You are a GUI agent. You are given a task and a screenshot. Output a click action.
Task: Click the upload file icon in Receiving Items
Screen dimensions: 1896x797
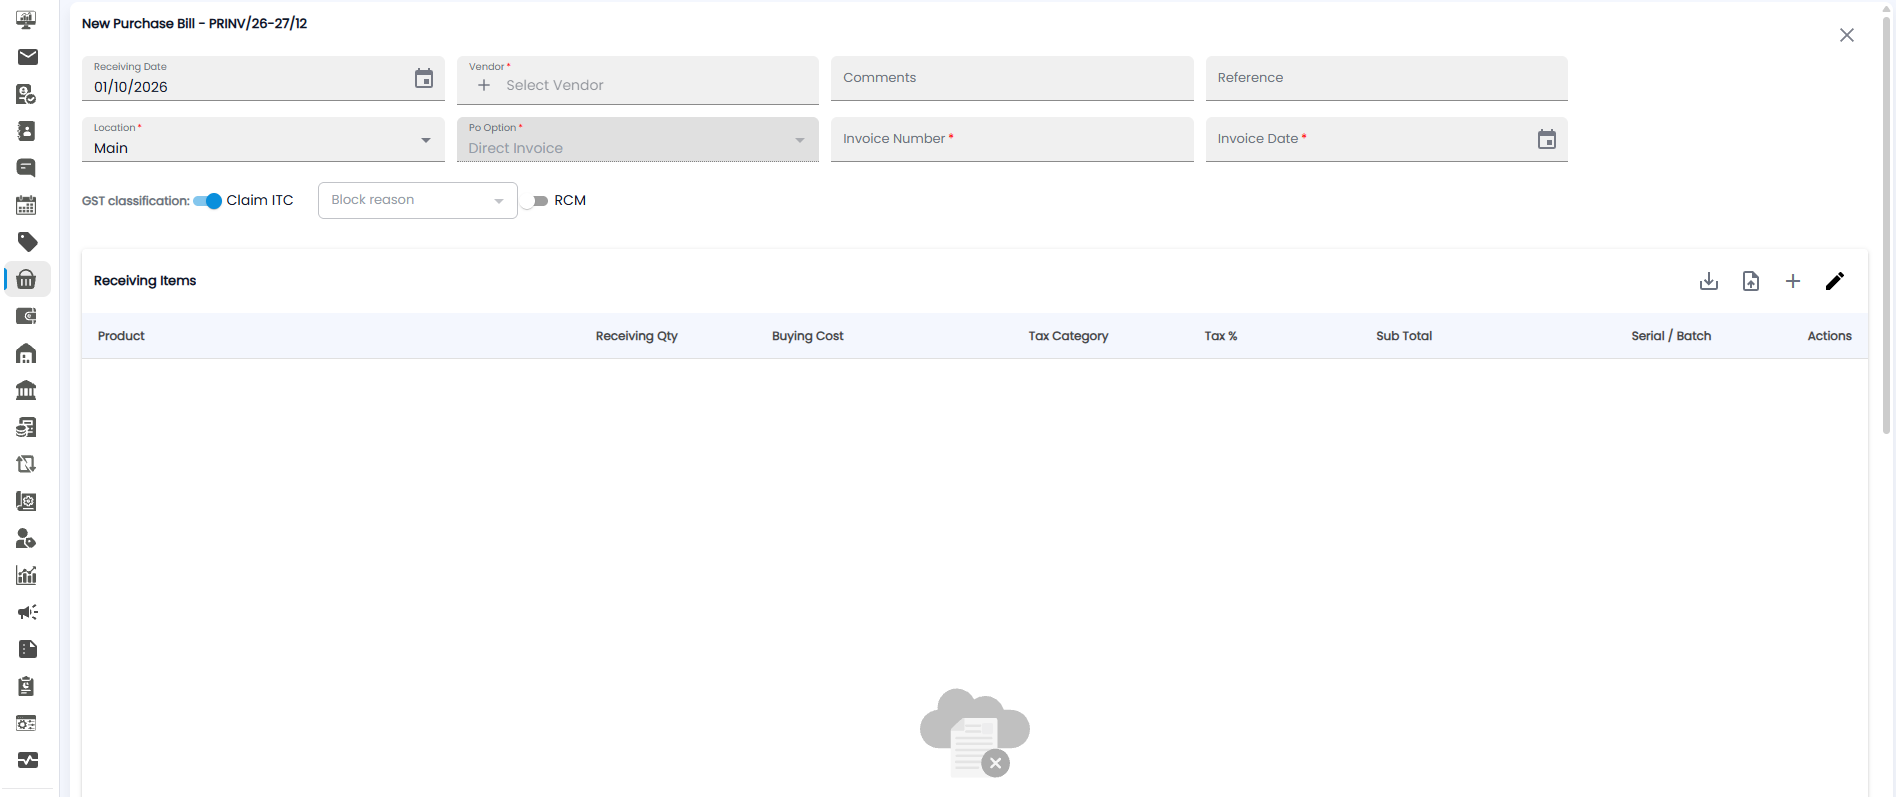pos(1751,281)
